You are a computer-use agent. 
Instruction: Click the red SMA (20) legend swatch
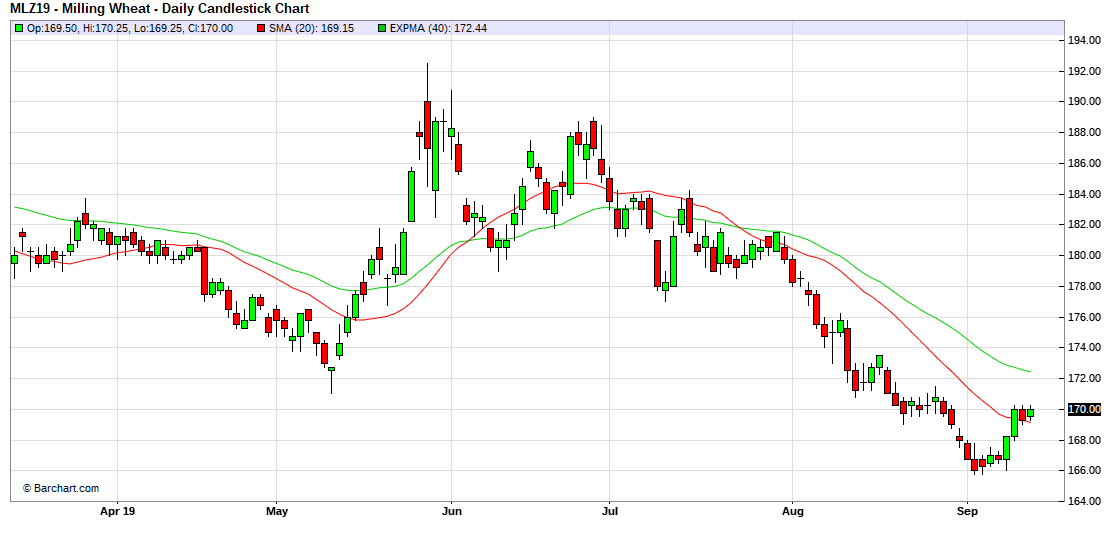point(261,28)
